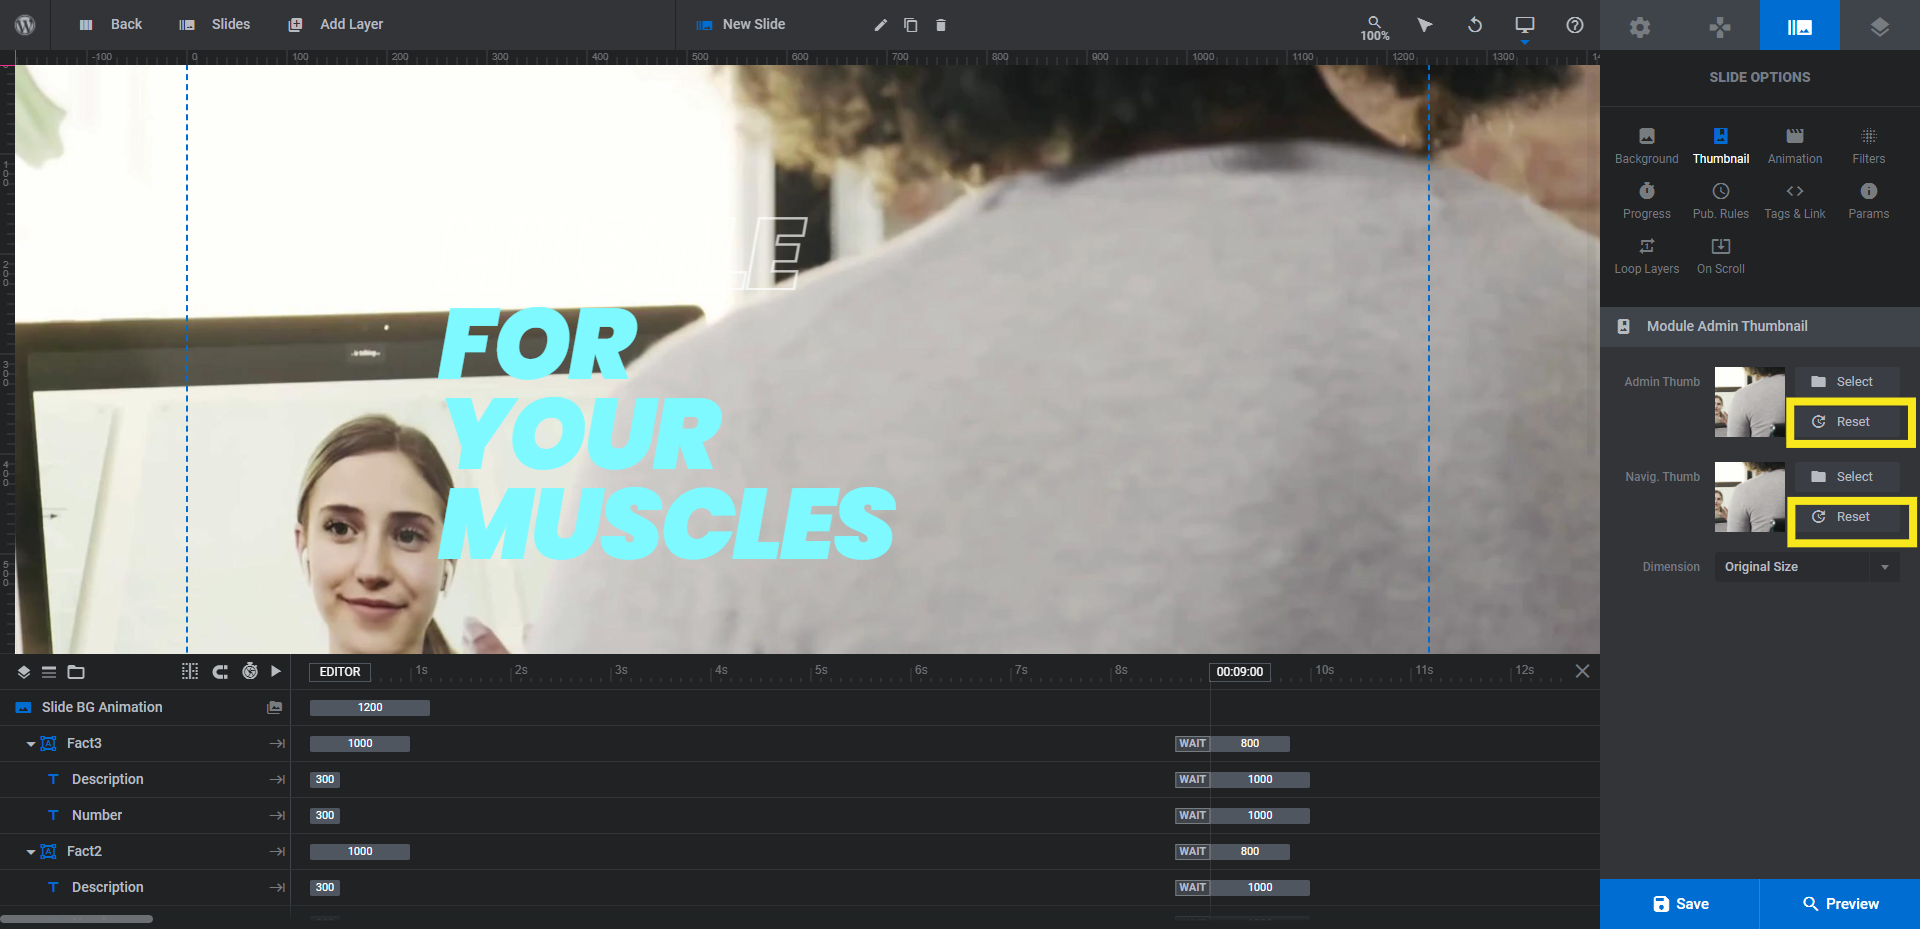This screenshot has width=1920, height=929.
Task: Open the help question-mark icon
Action: 1575,25
